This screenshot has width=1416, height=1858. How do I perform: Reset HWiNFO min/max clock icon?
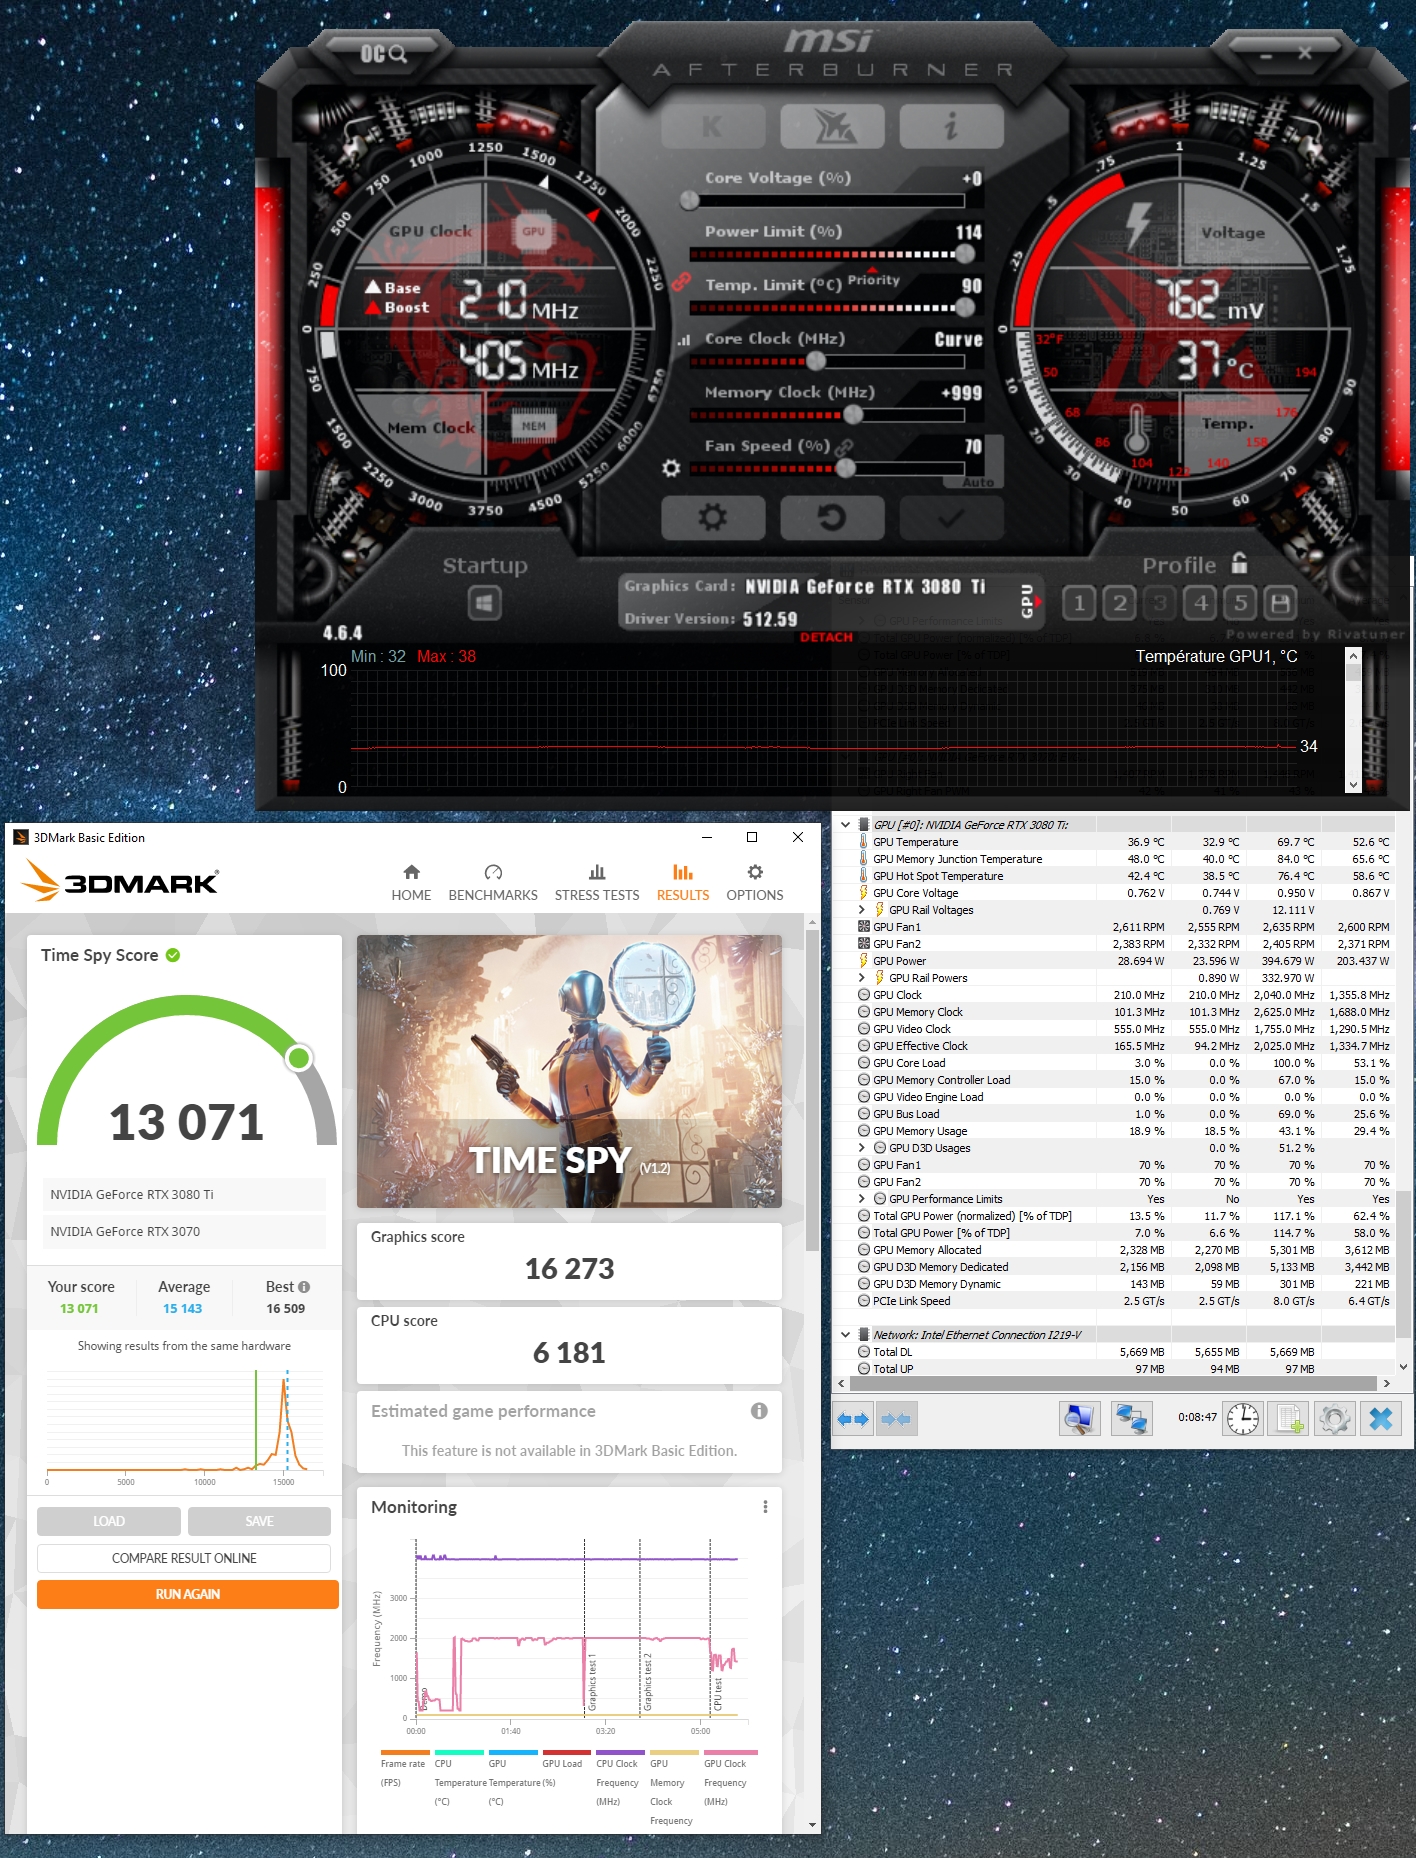1243,1418
